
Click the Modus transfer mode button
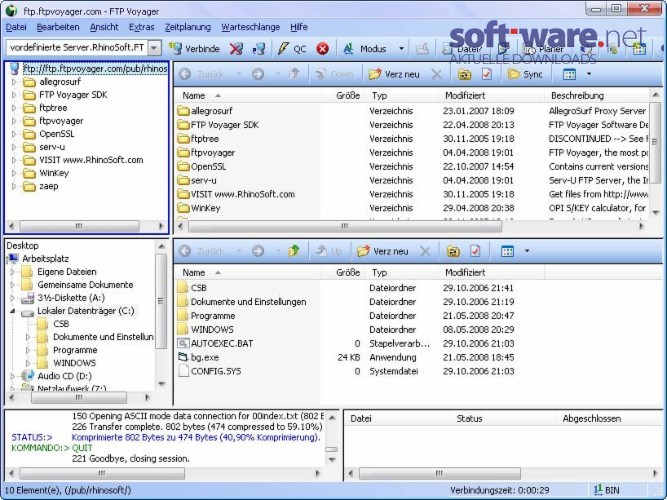coord(365,49)
